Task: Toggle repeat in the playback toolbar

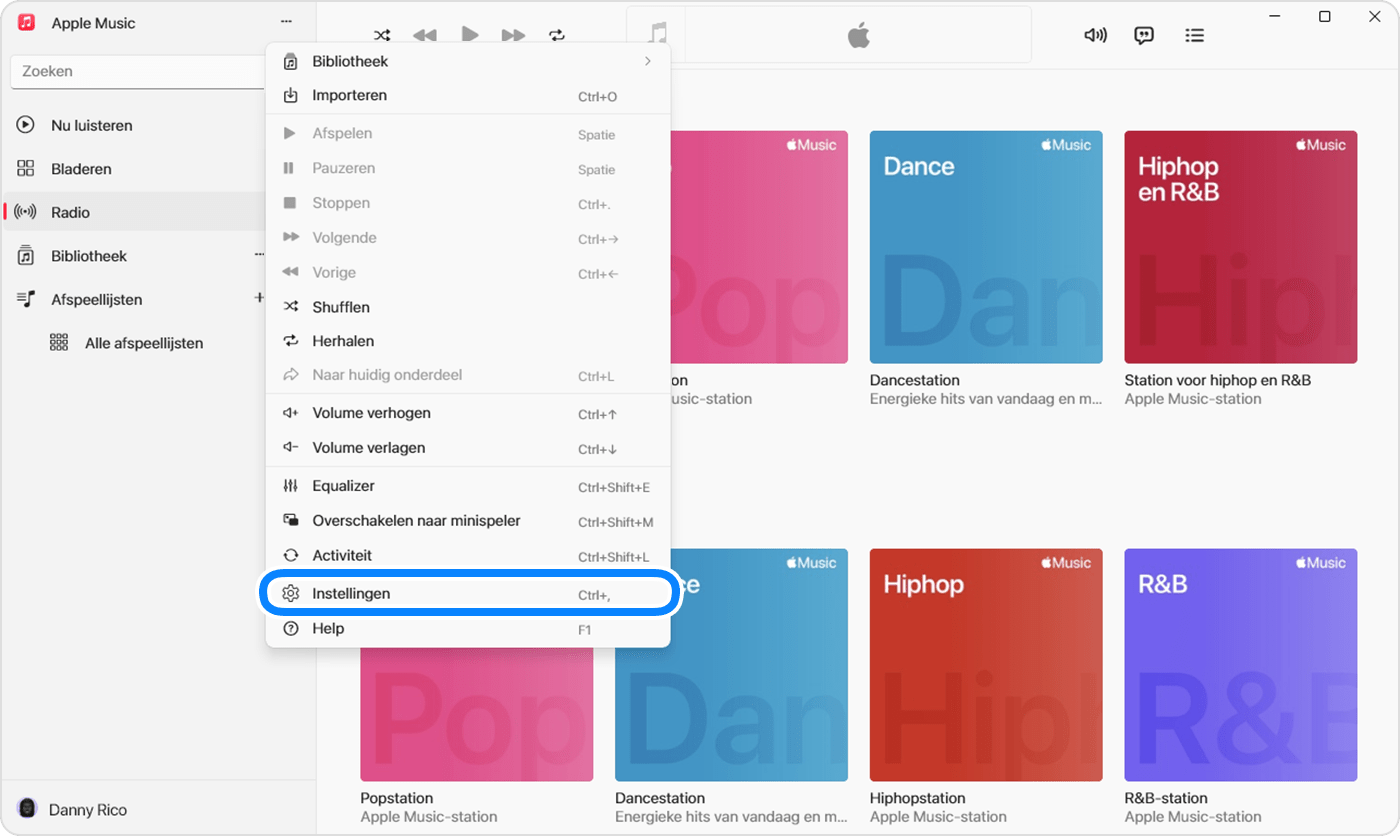Action: coord(557,35)
